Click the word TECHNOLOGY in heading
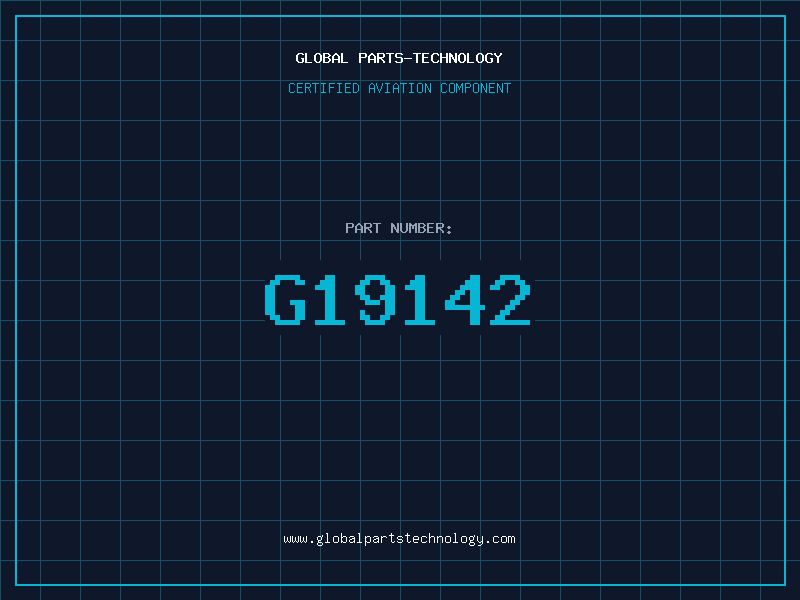800x600 pixels. click(x=458, y=58)
